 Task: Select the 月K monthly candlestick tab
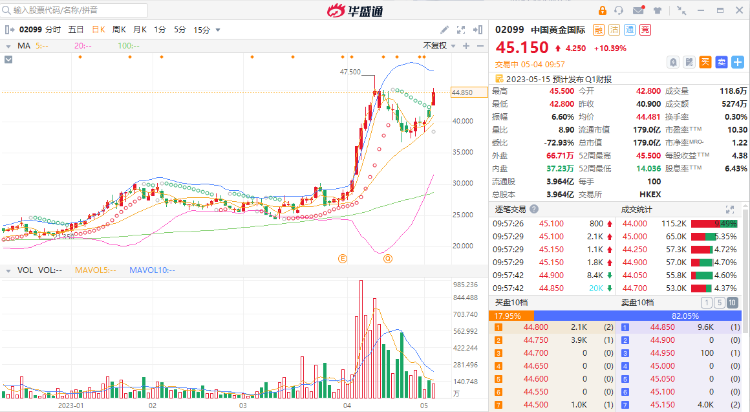140,30
